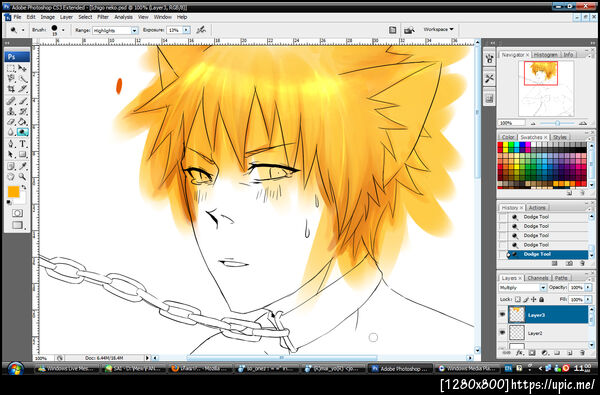Open the Brush preset picker arrow
The width and height of the screenshot is (600, 395).
point(63,30)
